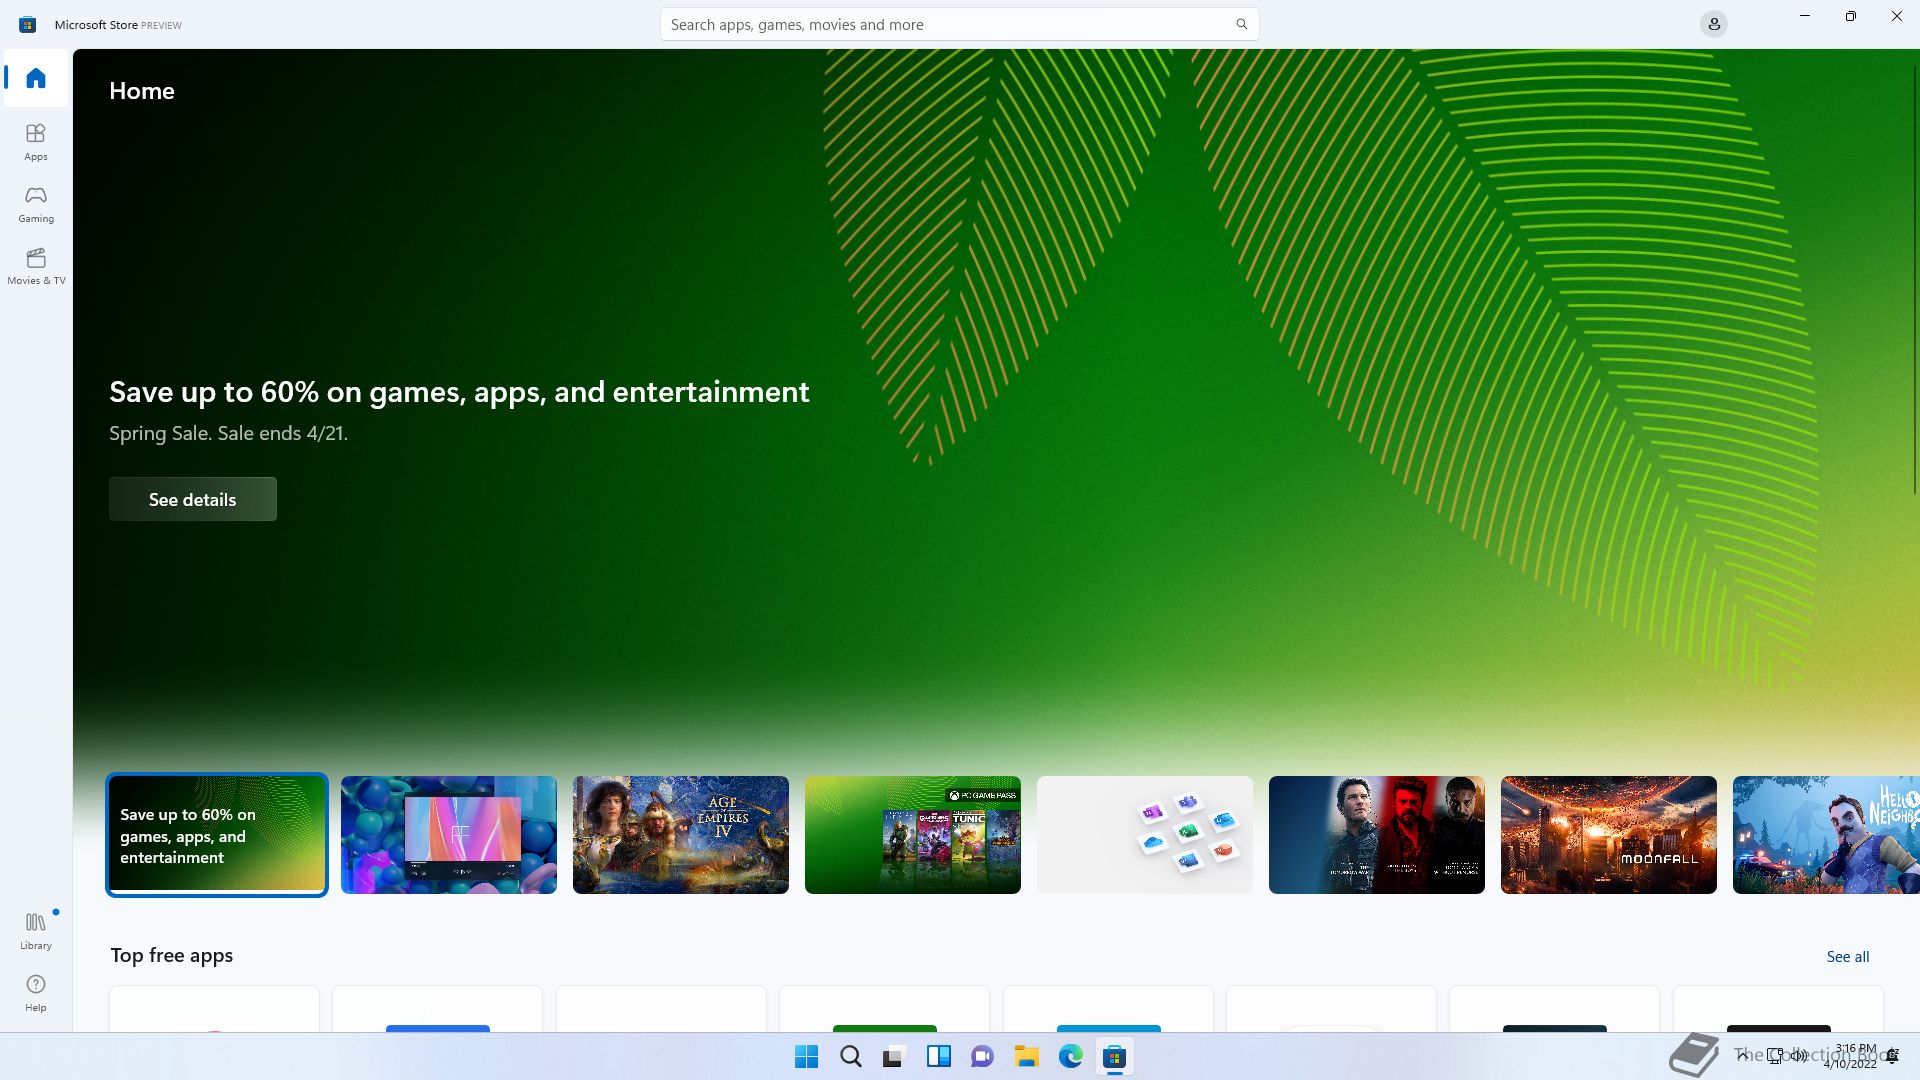1920x1080 pixels.
Task: Click the Save up to 60% headline
Action: [459, 392]
